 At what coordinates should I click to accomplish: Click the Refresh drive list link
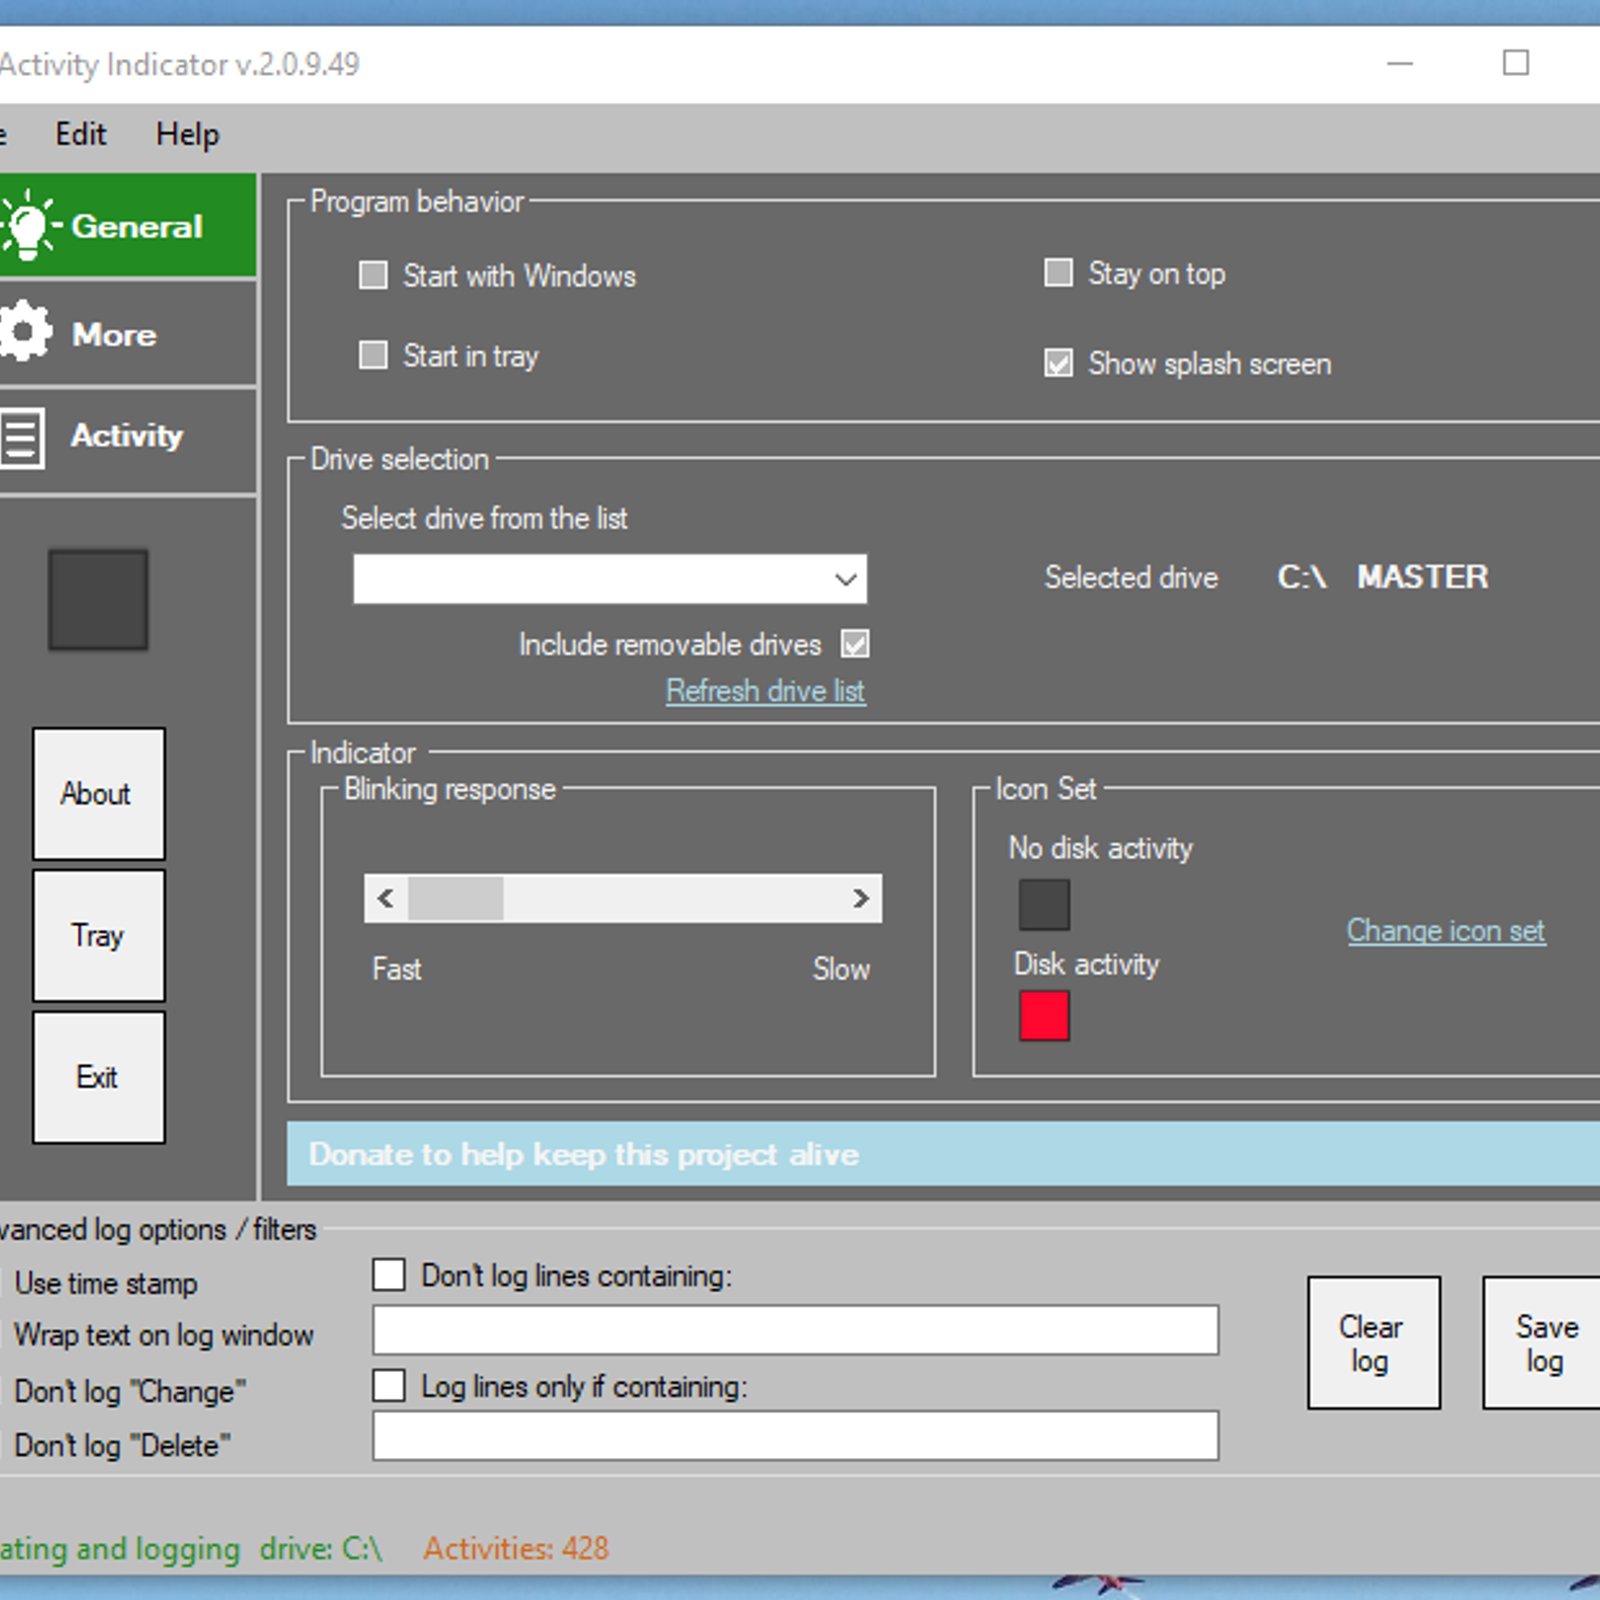[765, 691]
